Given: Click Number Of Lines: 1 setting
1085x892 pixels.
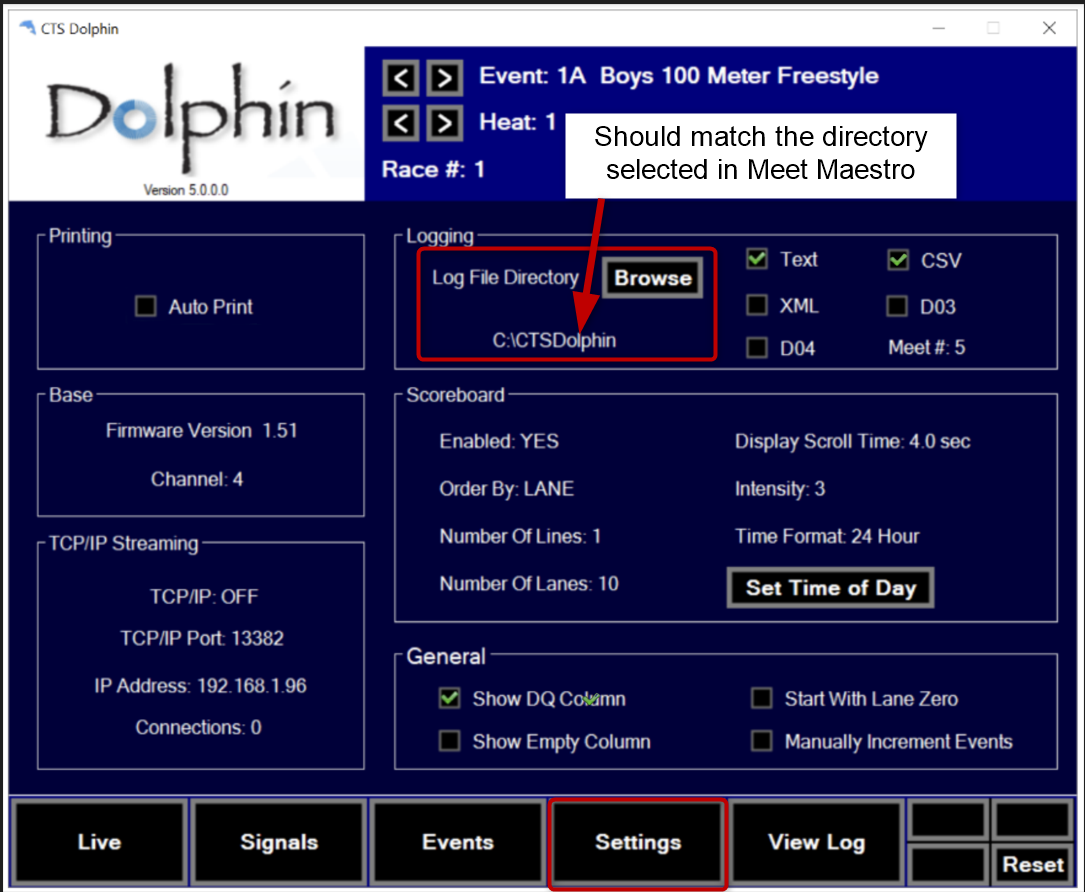Looking at the screenshot, I should pos(520,536).
